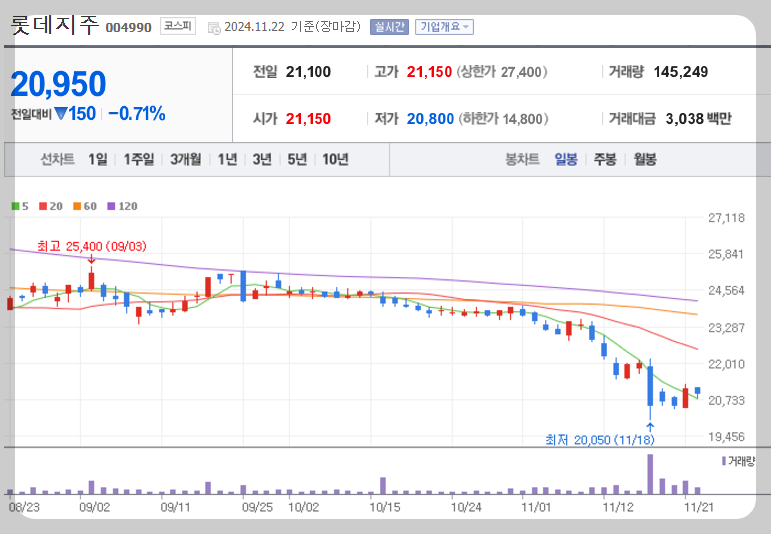The height and width of the screenshot is (534, 771).
Task: Click the 선차트 label
Action: pos(57,159)
